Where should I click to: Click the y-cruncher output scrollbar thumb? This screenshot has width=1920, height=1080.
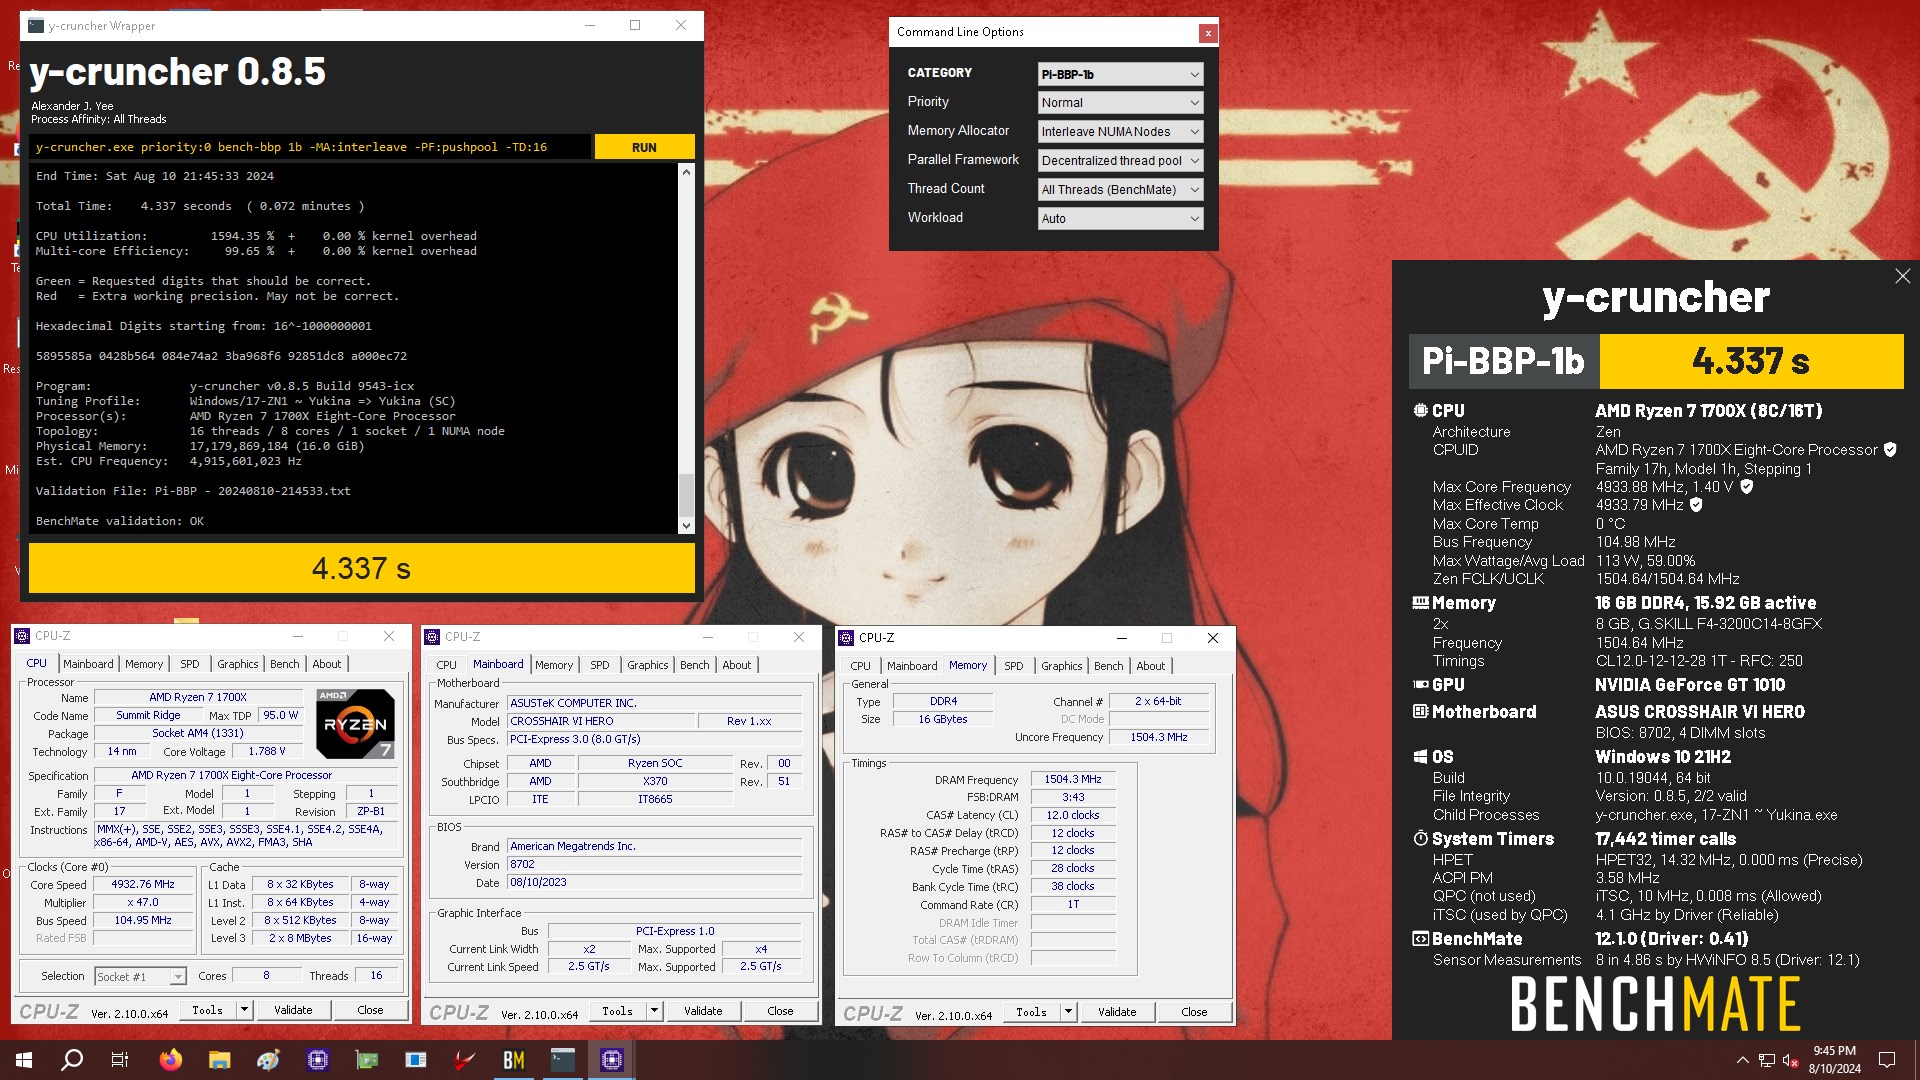686,494
